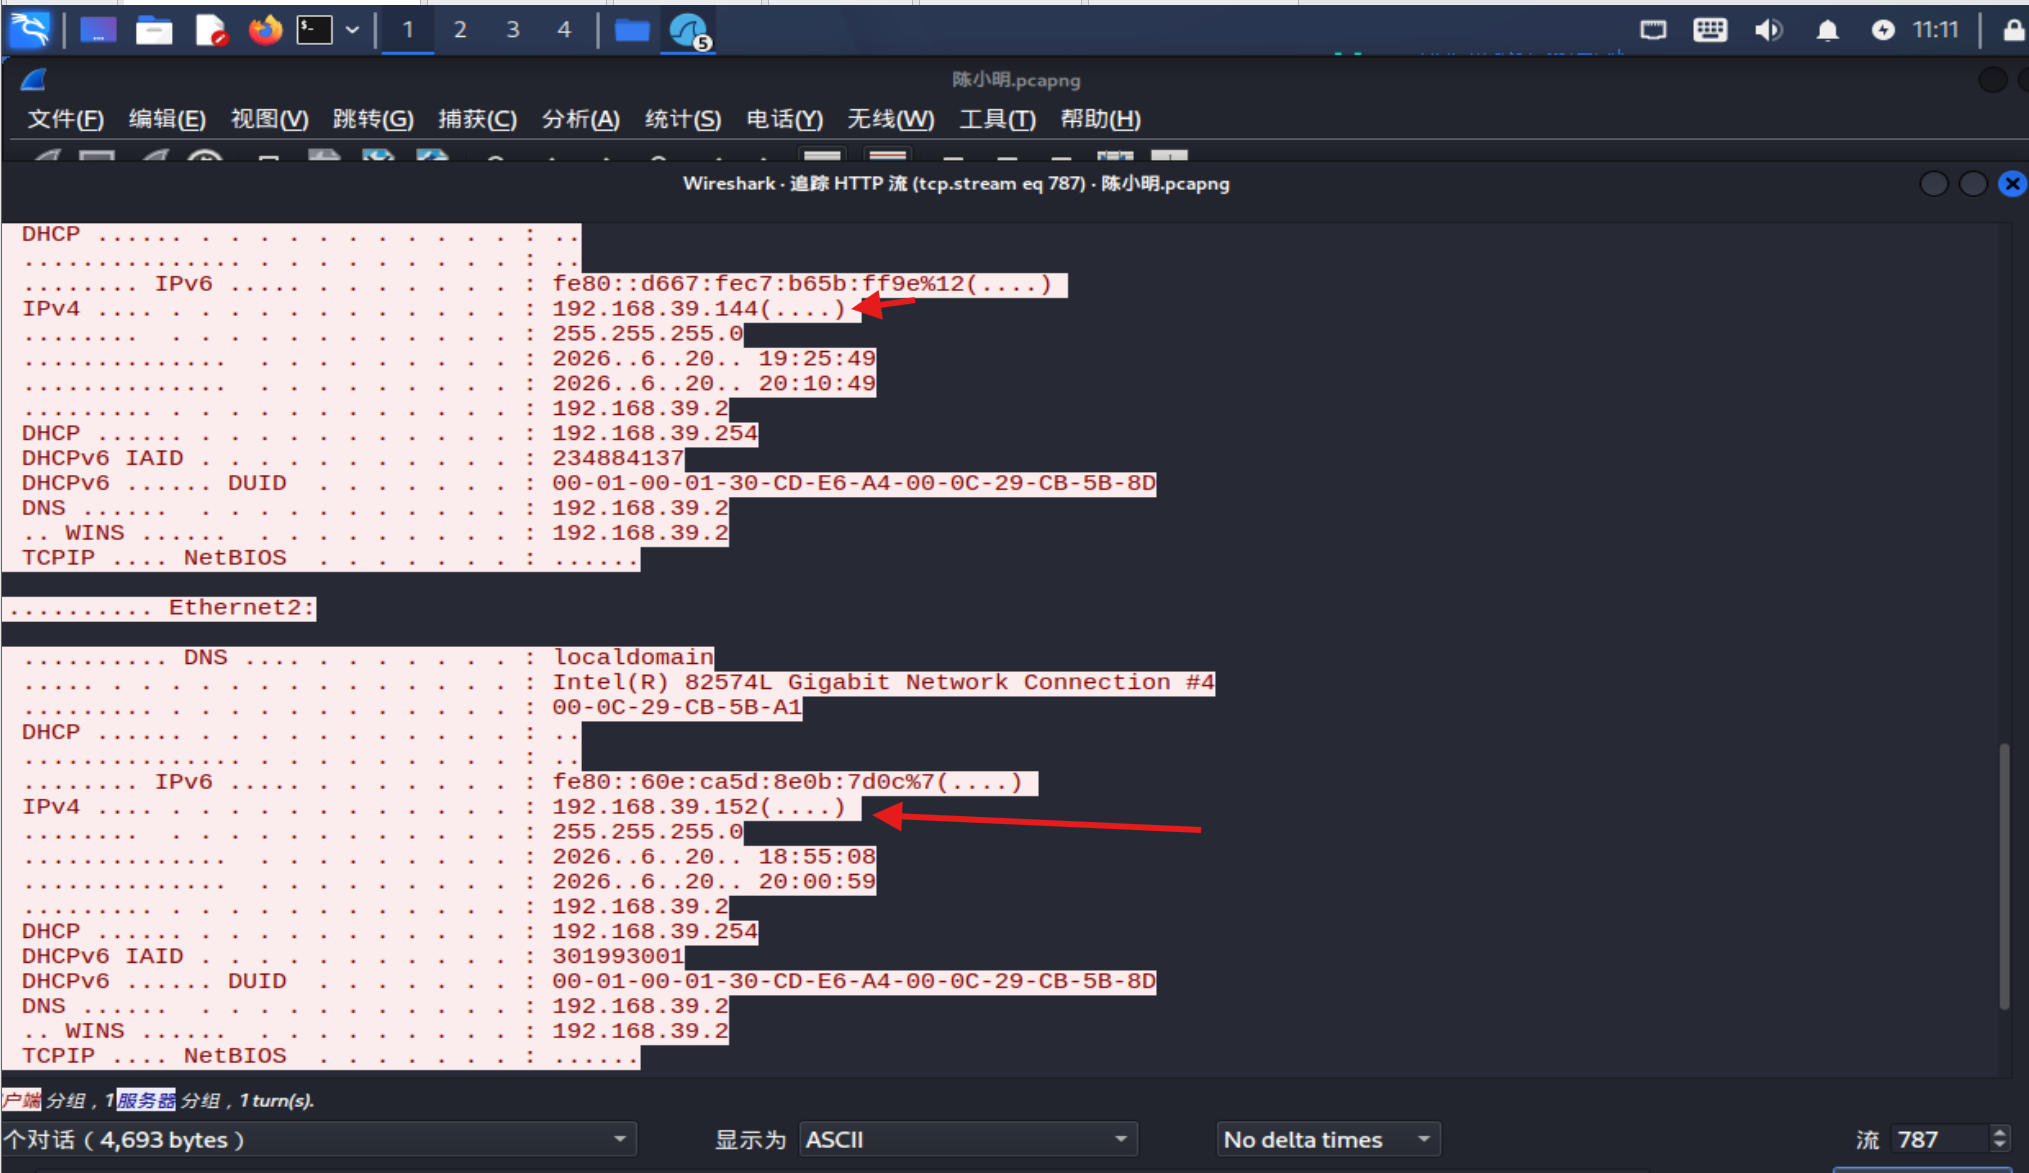Switch to workspace 2
The height and width of the screenshot is (1173, 2029).
point(460,30)
